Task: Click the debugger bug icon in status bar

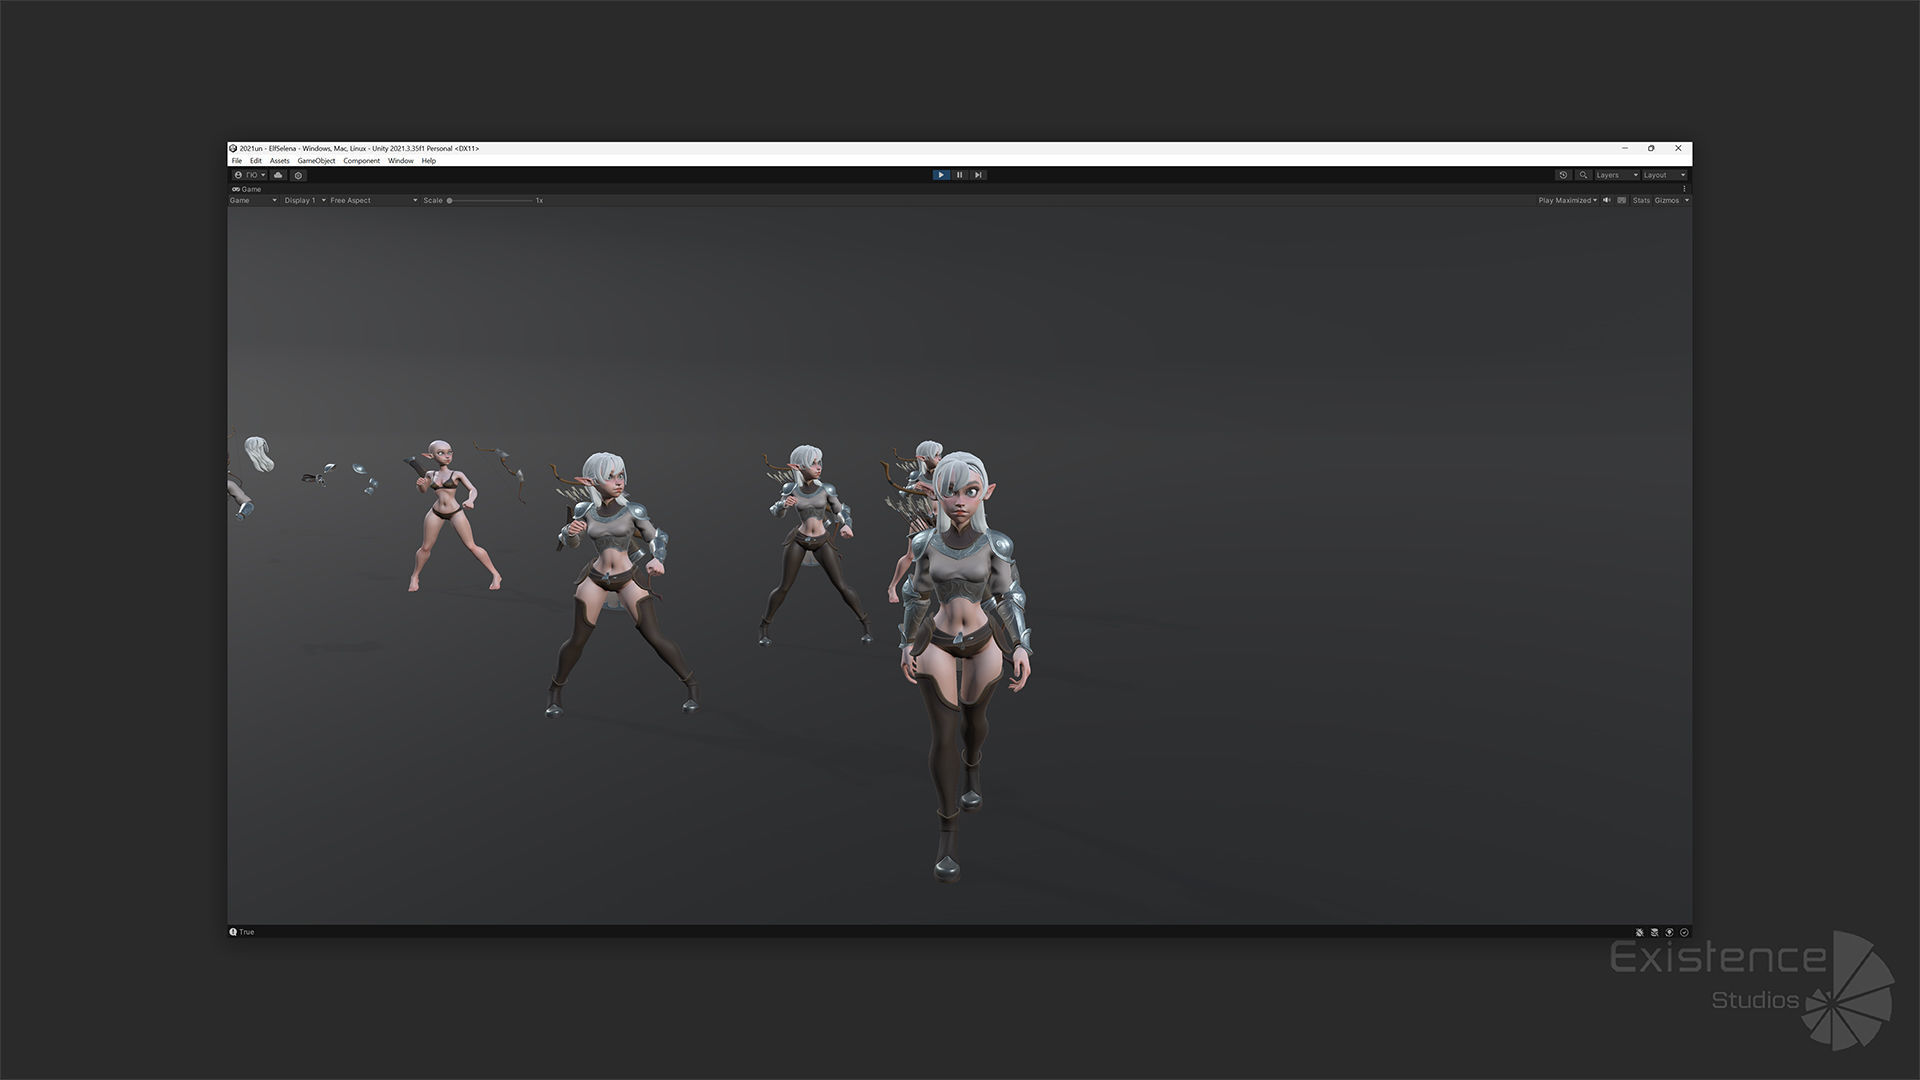Action: pos(1639,932)
